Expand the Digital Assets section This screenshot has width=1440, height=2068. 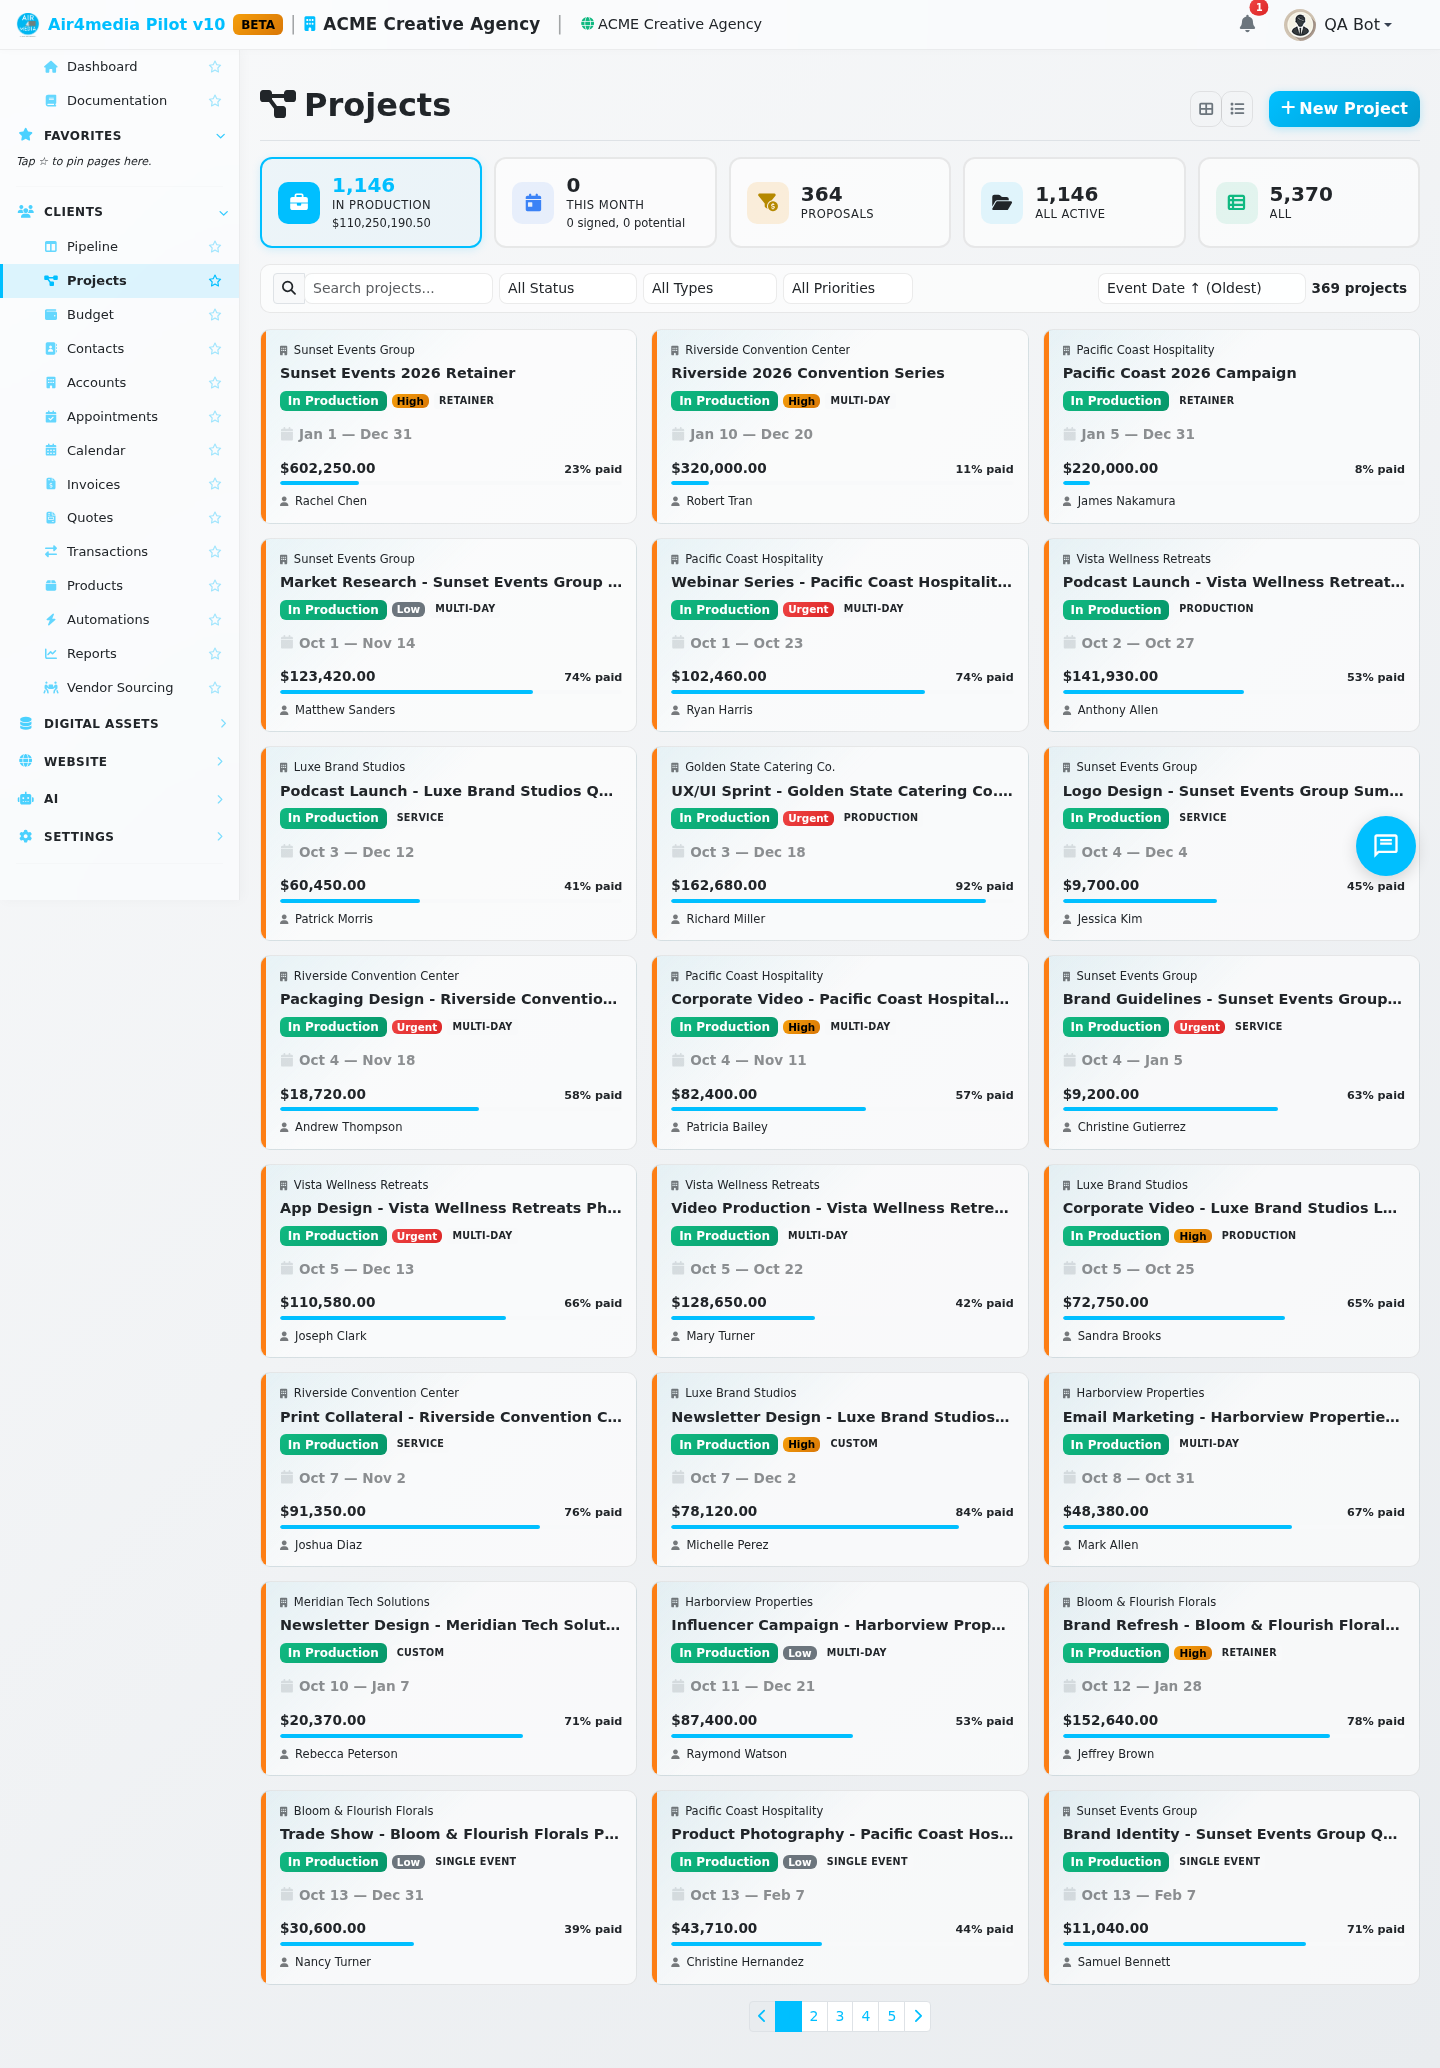point(120,724)
